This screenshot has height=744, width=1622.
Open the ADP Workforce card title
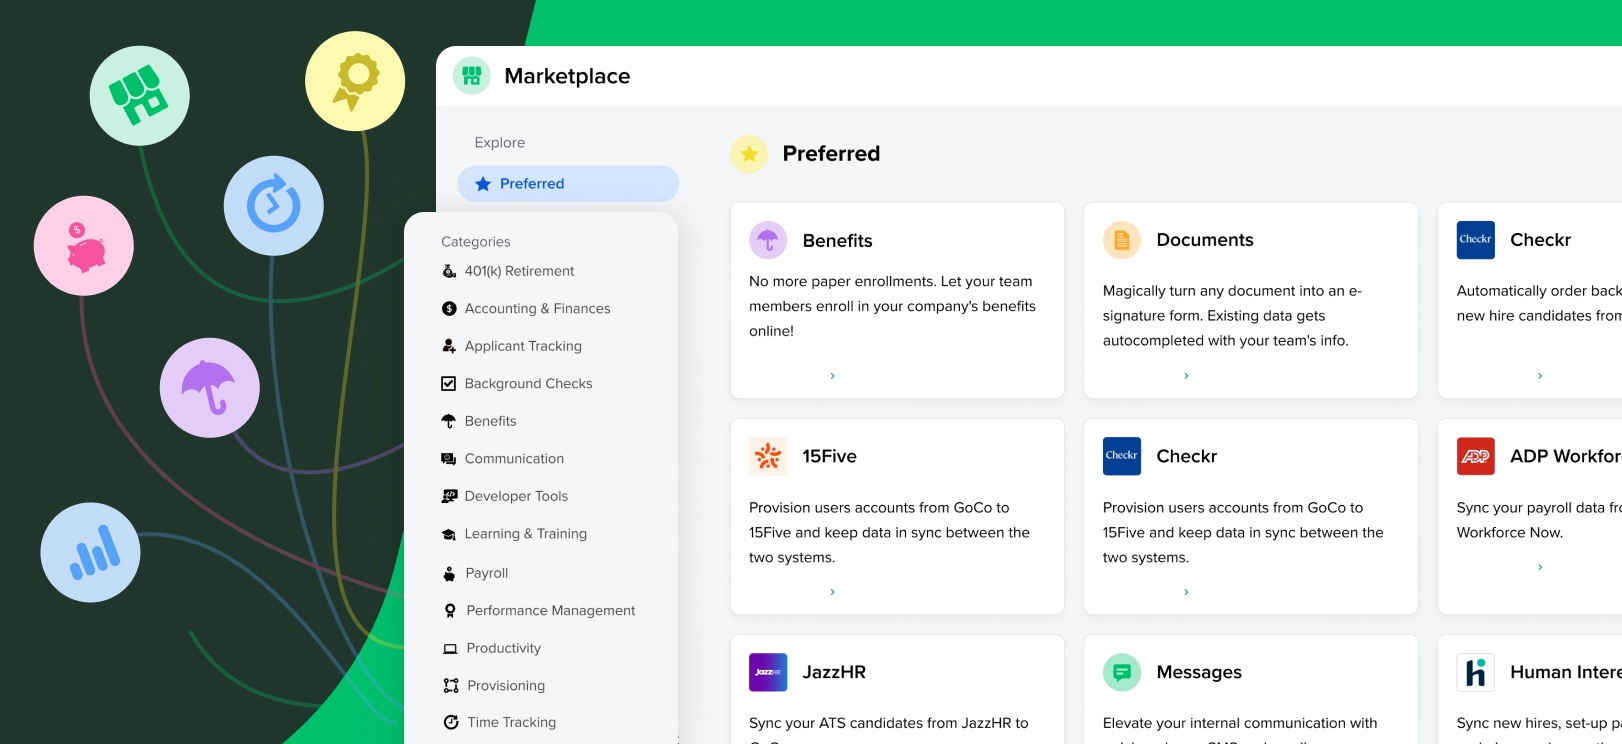tap(1566, 456)
